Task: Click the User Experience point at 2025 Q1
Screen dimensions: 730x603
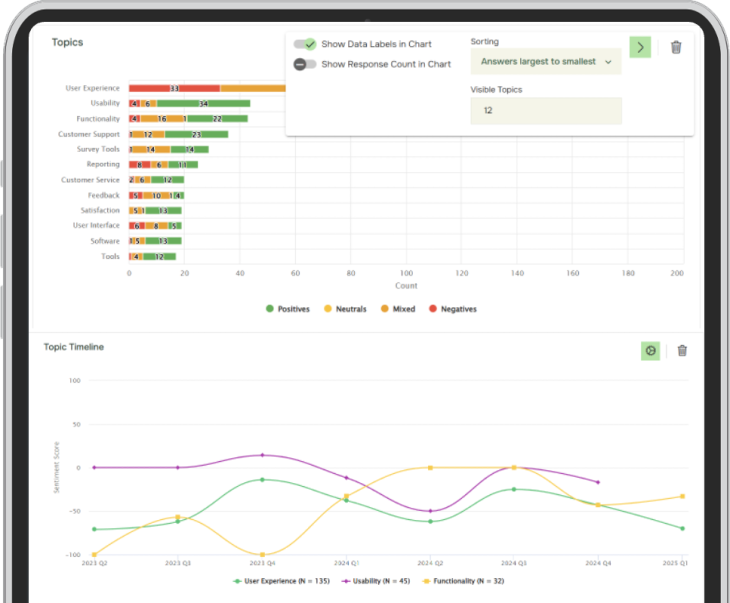Action: point(683,528)
